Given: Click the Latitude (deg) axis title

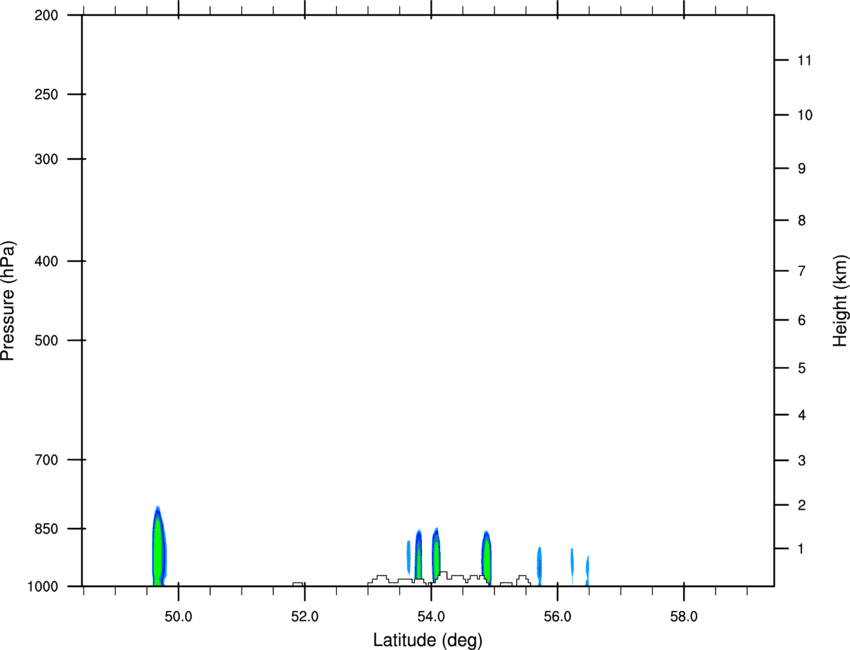Looking at the screenshot, I should point(427,640).
